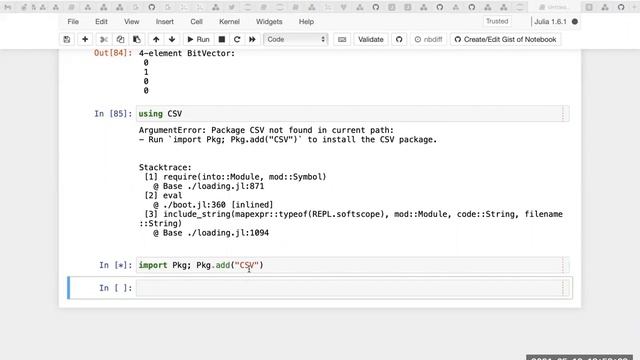Image resolution: width=640 pixels, height=360 pixels.
Task: Open the Code cell type dropdown
Action: pyautogui.click(x=296, y=40)
